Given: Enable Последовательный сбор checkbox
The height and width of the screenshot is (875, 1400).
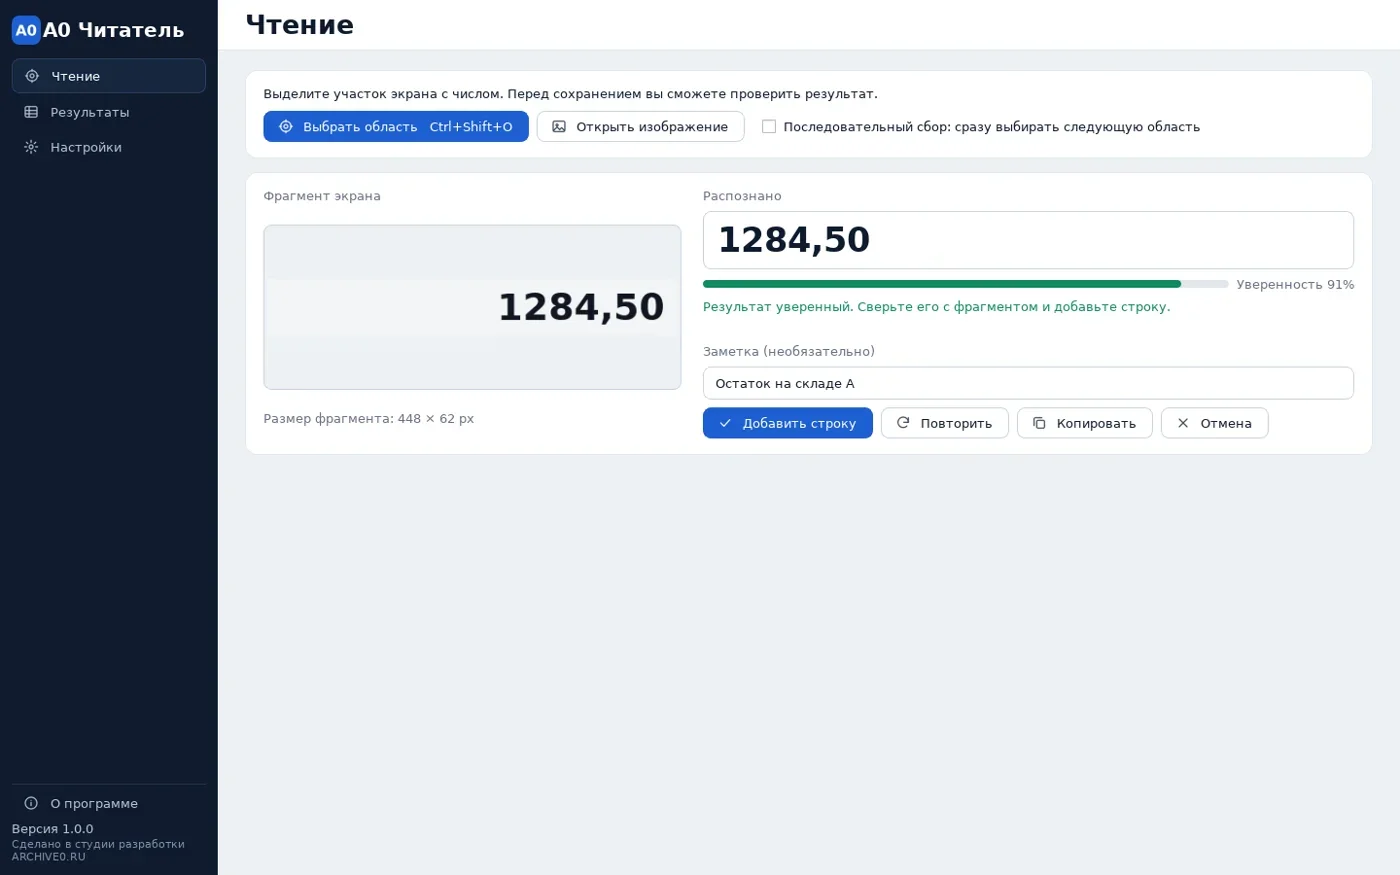Looking at the screenshot, I should 769,127.
